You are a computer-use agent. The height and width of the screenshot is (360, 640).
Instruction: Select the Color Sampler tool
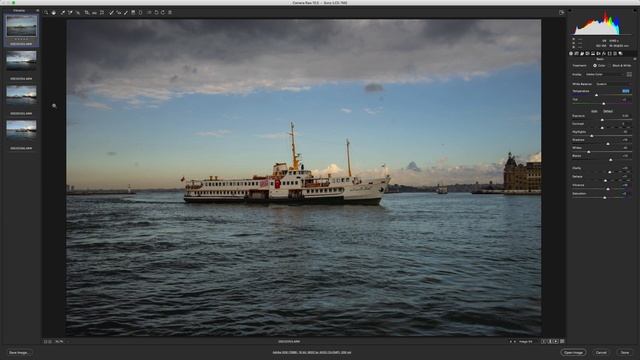coord(70,12)
